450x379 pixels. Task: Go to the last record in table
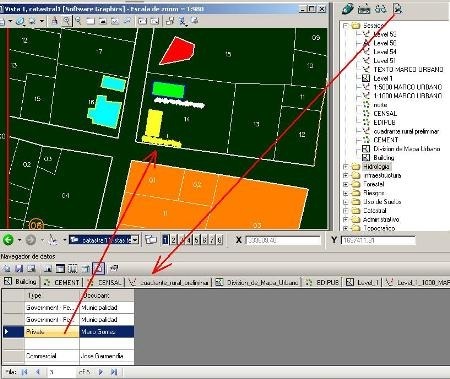[114, 372]
